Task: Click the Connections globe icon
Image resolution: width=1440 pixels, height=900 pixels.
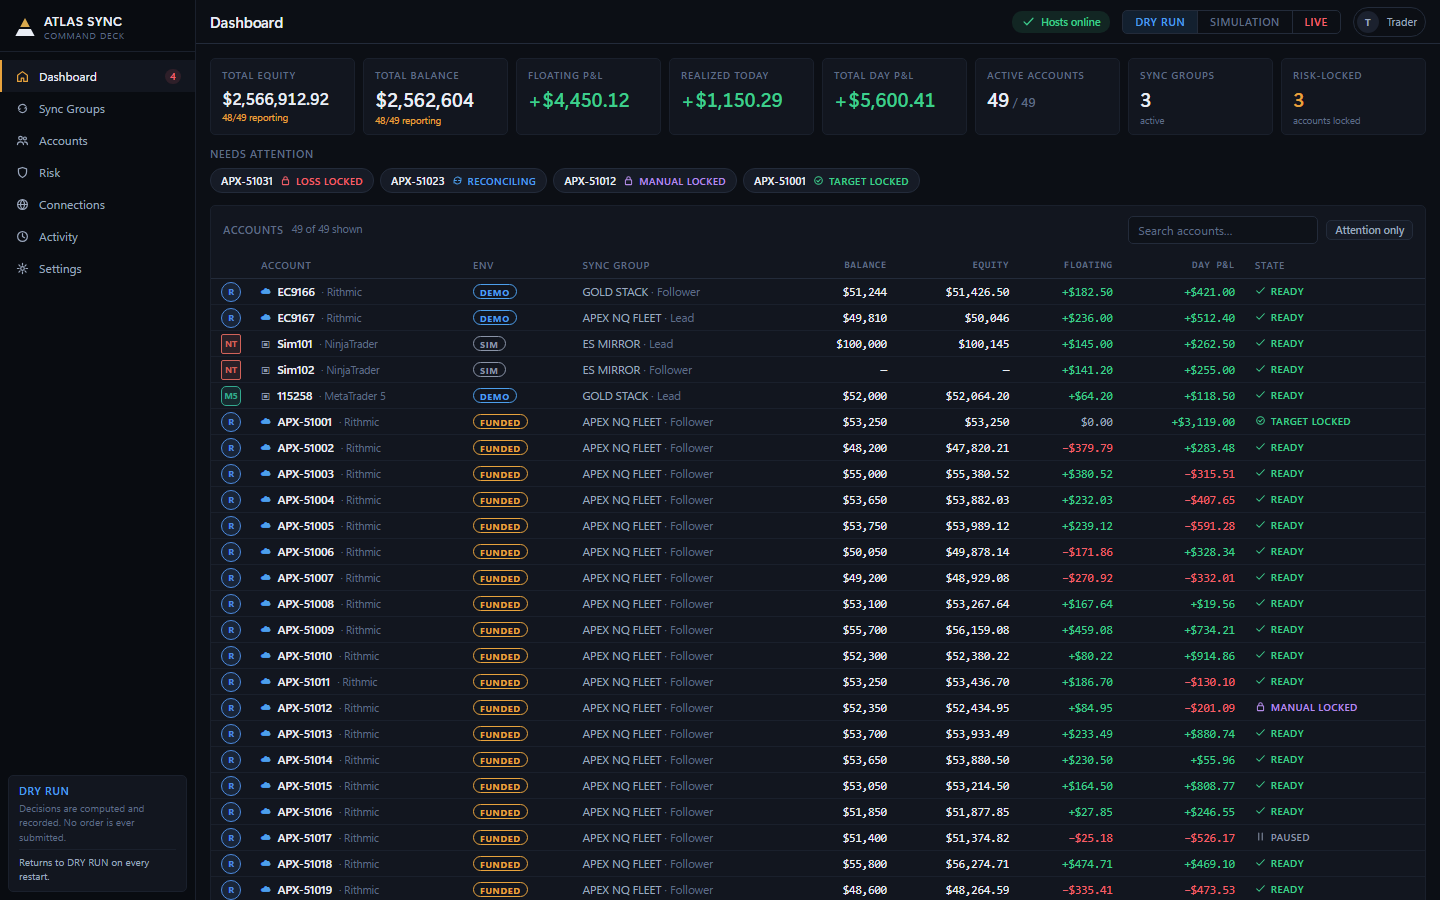Action: coord(22,205)
